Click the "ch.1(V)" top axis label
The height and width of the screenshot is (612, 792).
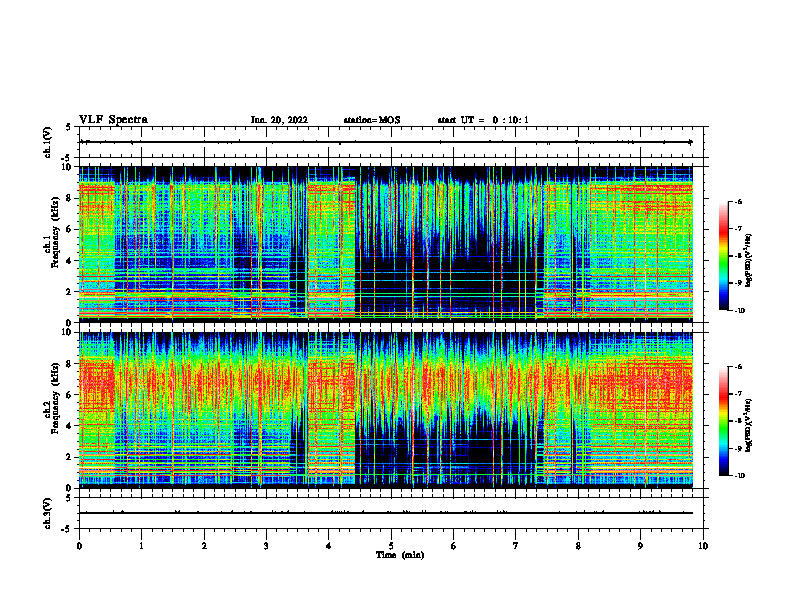click(x=48, y=142)
